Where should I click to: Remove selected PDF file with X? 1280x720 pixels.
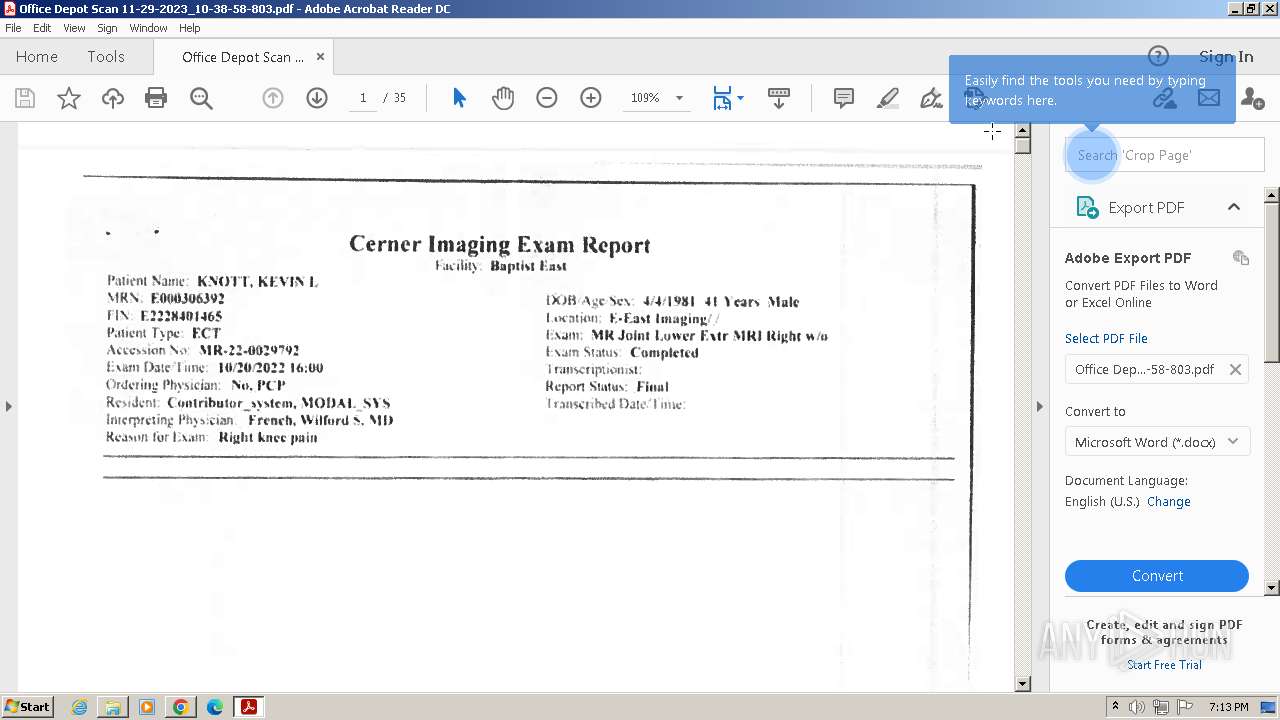pos(1235,369)
